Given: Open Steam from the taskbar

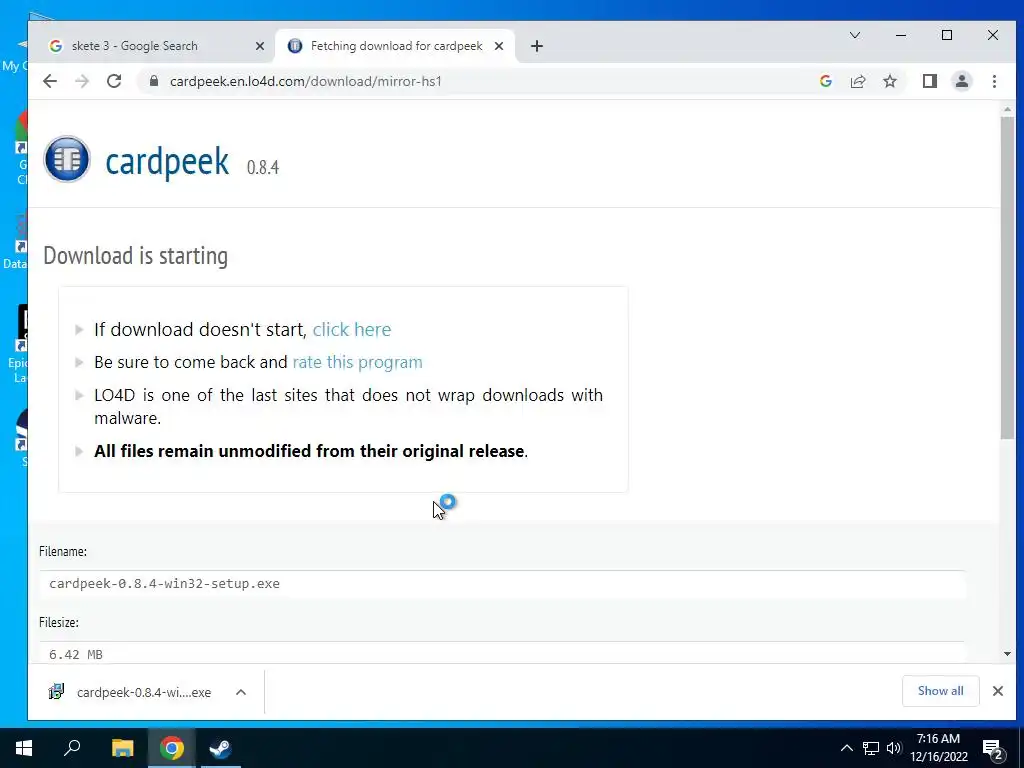Looking at the screenshot, I should click(x=220, y=748).
